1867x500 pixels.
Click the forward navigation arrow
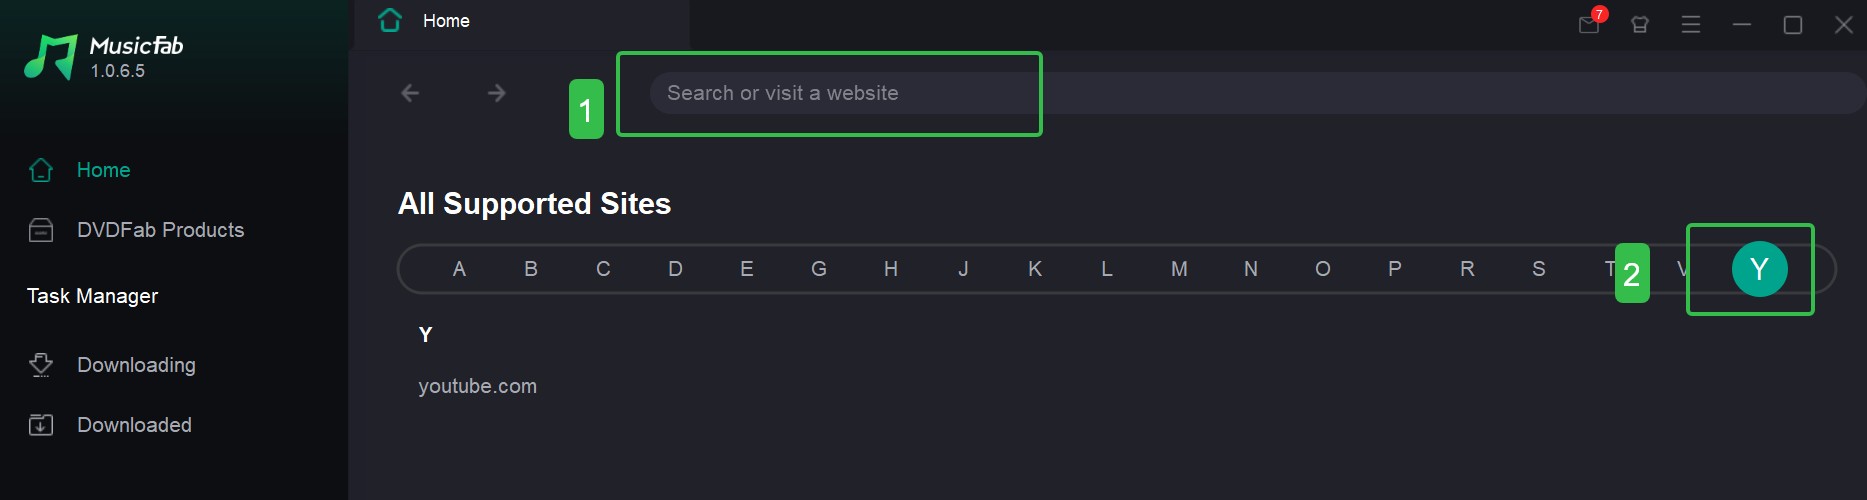497,93
